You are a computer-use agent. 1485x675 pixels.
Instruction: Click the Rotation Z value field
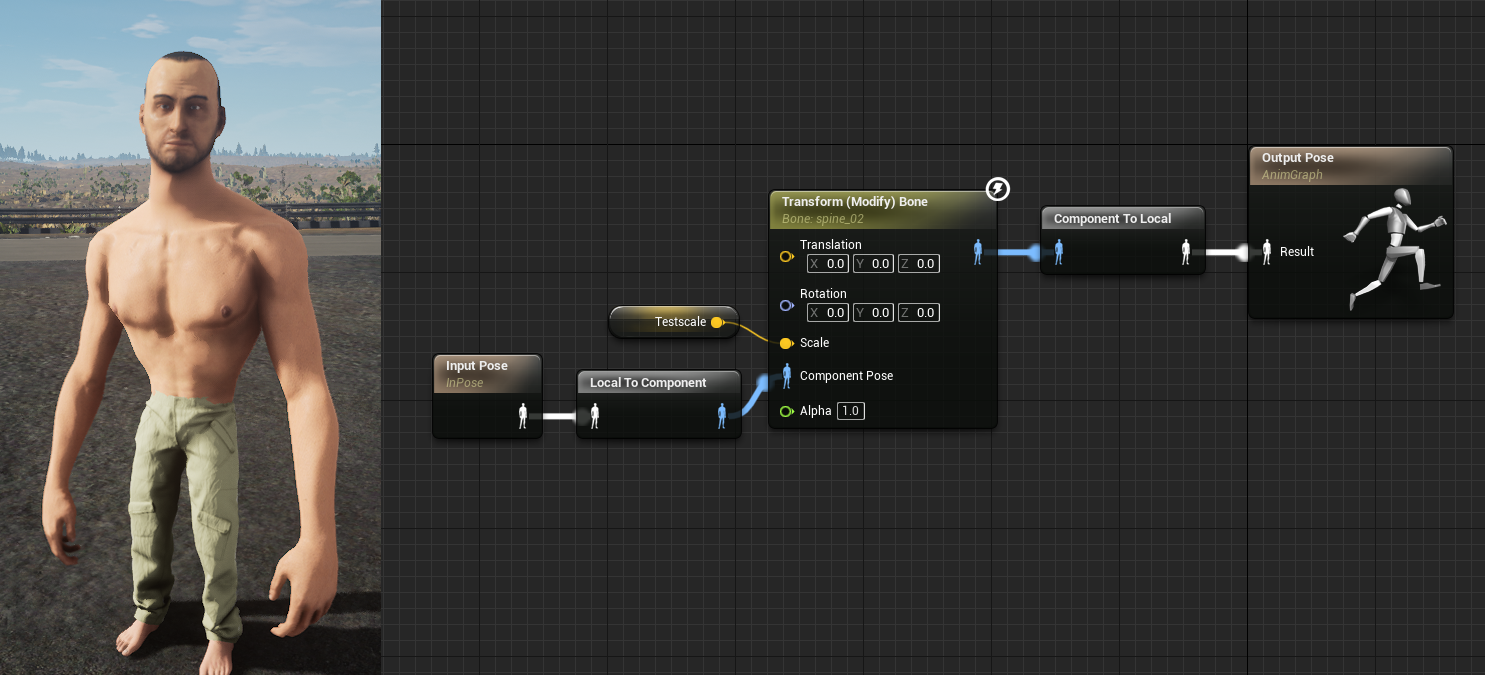coord(918,313)
